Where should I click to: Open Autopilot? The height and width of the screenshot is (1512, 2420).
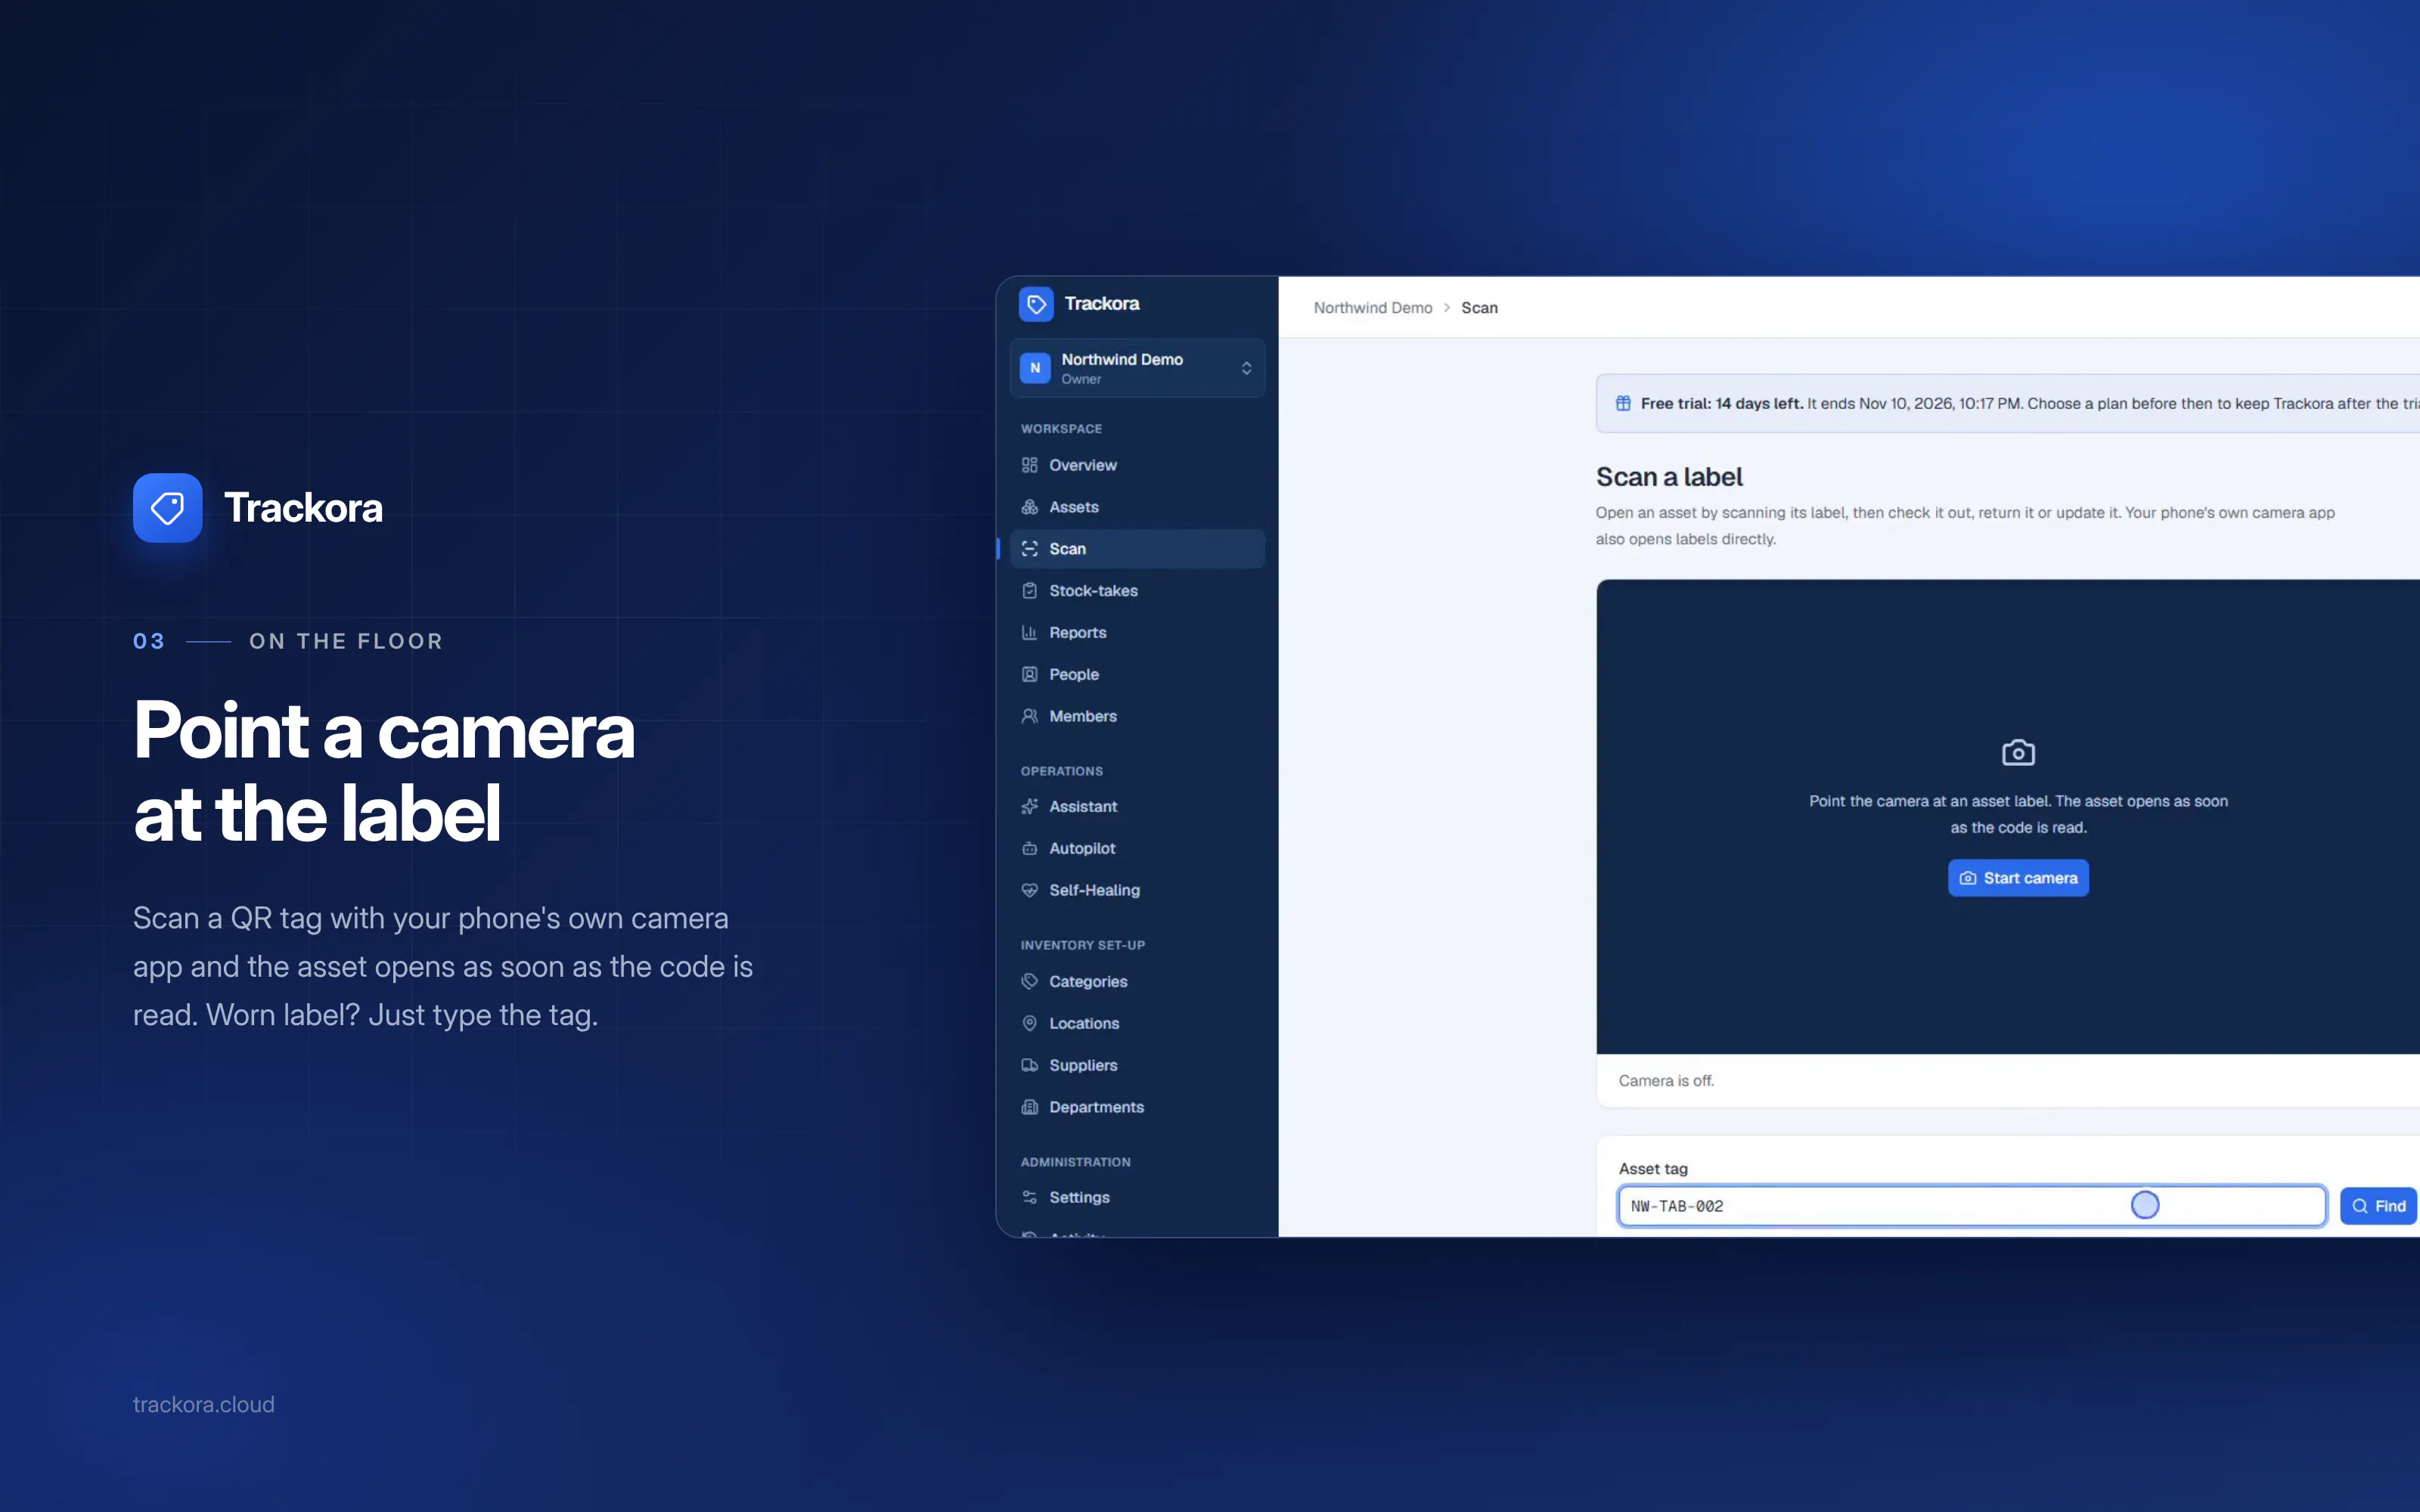(1137, 849)
